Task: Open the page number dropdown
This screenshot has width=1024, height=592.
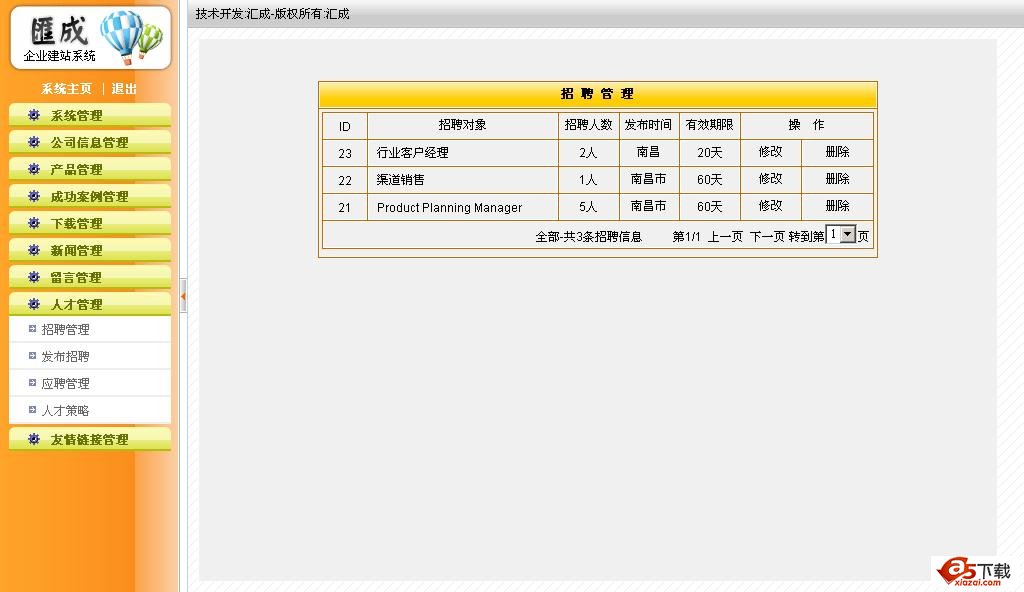Action: (x=848, y=234)
